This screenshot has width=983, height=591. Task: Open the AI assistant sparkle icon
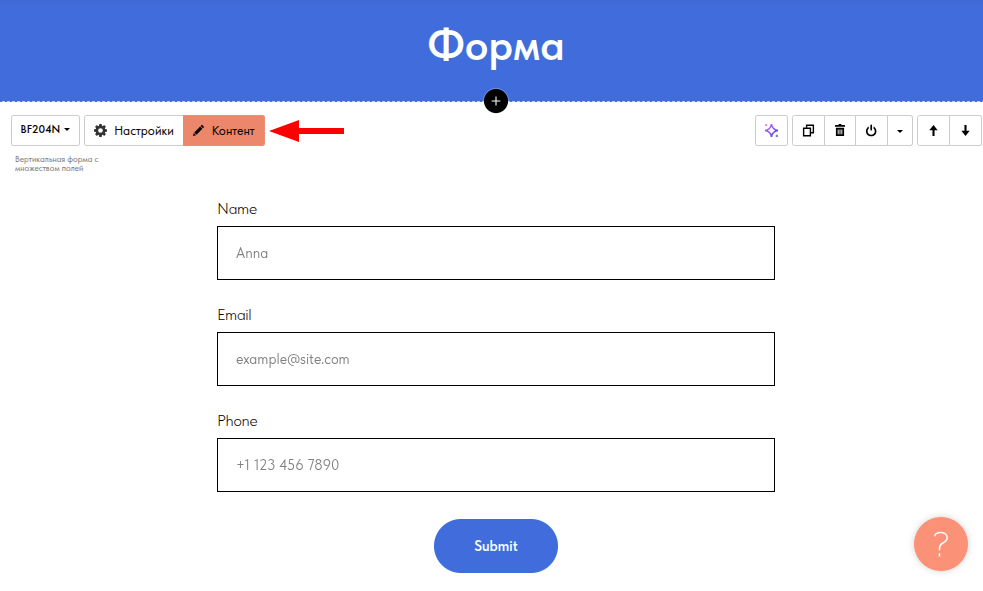pyautogui.click(x=771, y=131)
